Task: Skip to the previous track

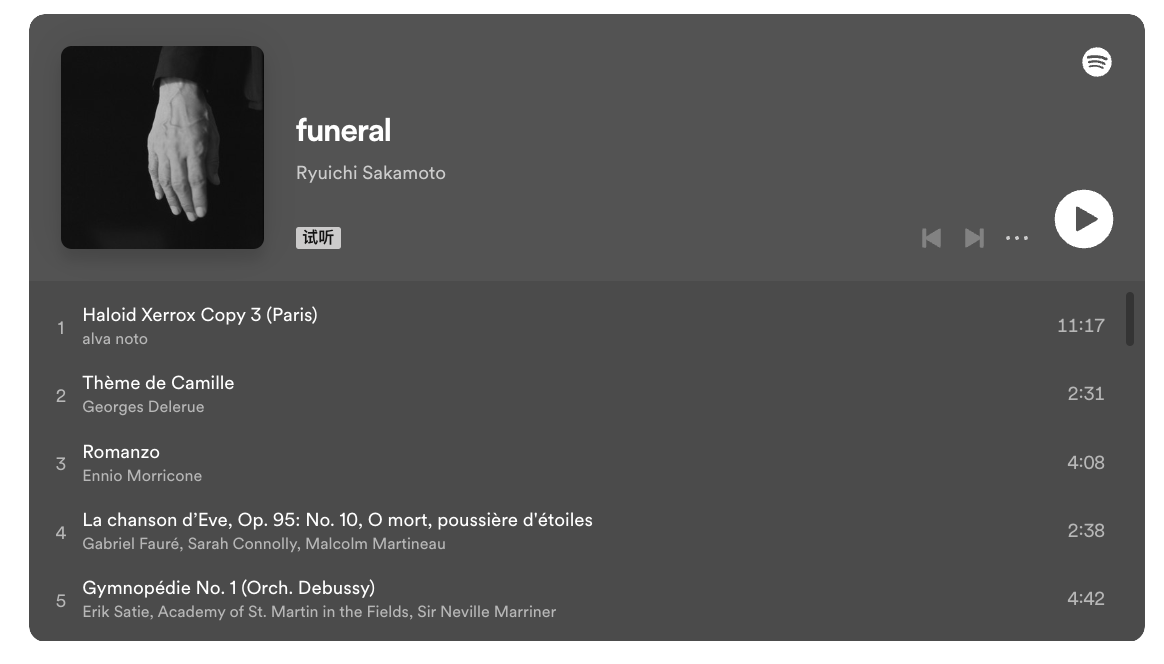Action: coord(931,238)
